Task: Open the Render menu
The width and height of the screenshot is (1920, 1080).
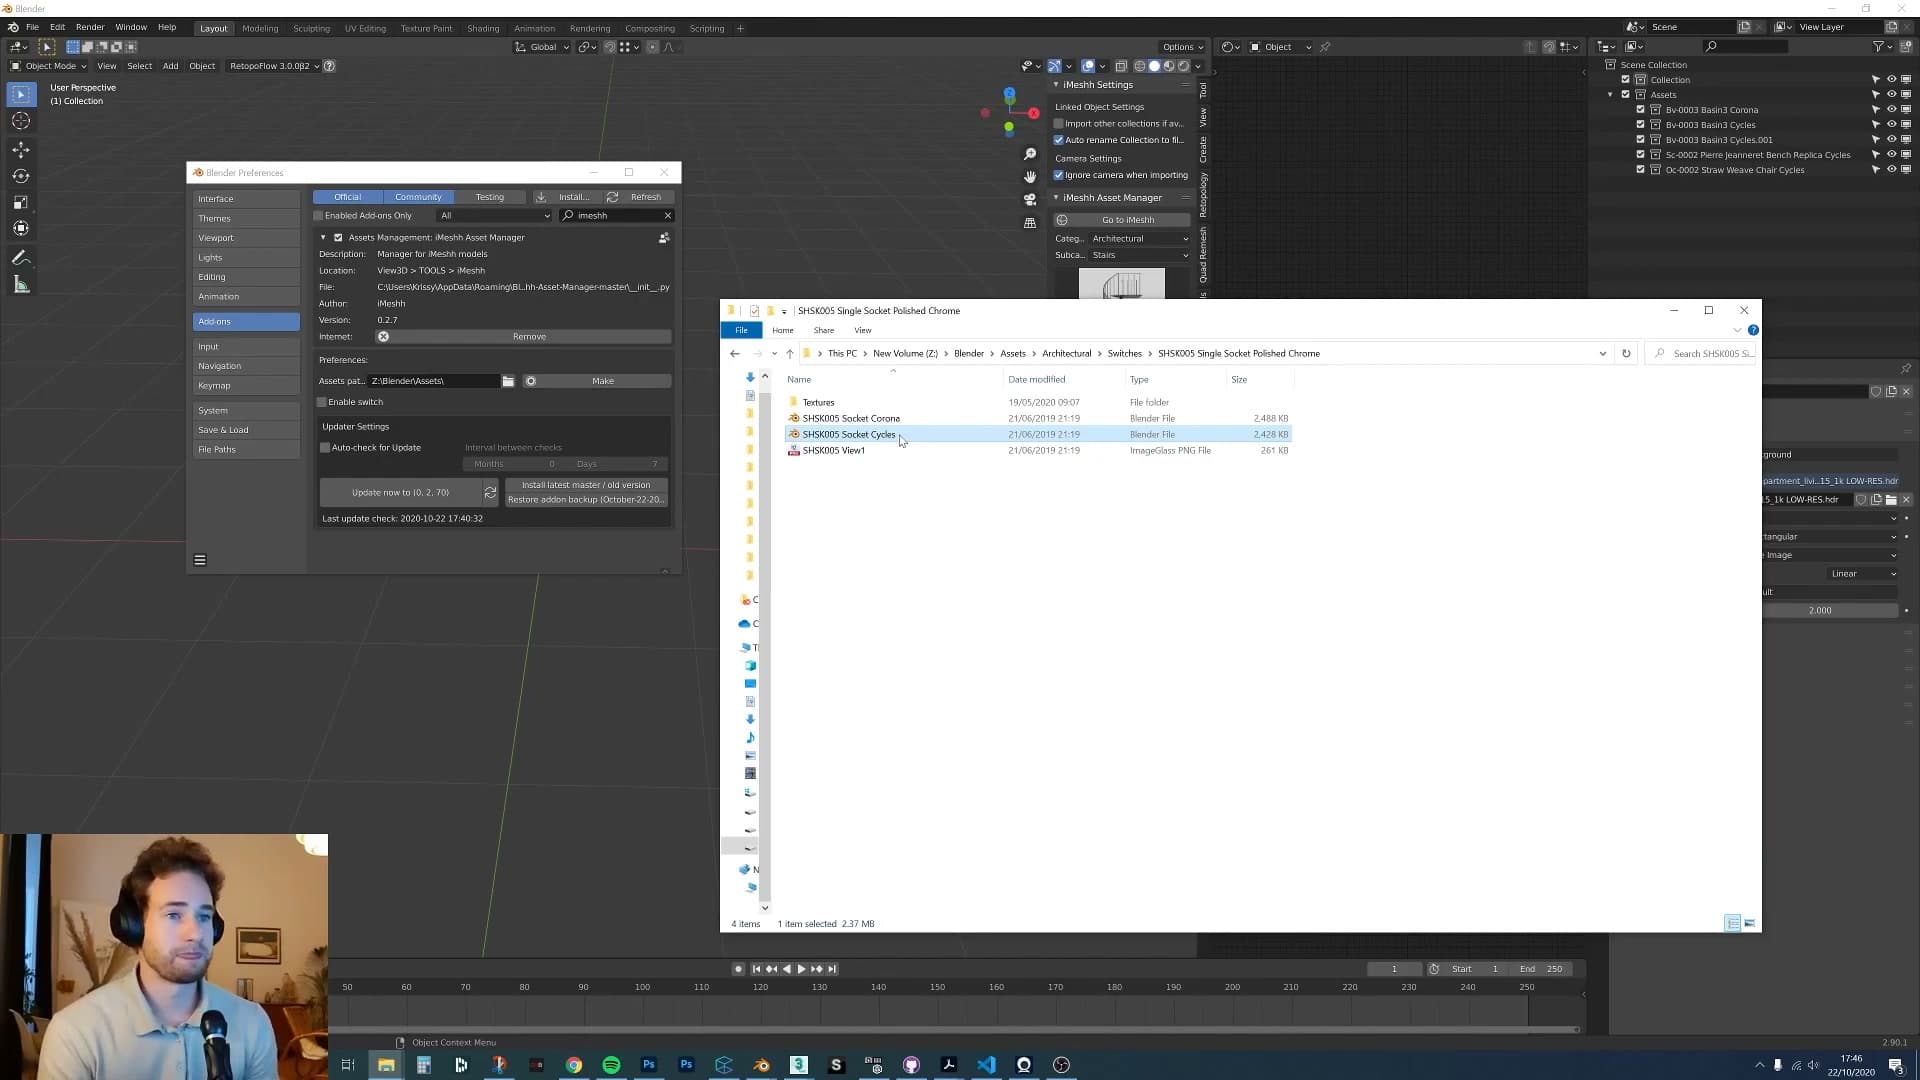Action: pos(90,27)
